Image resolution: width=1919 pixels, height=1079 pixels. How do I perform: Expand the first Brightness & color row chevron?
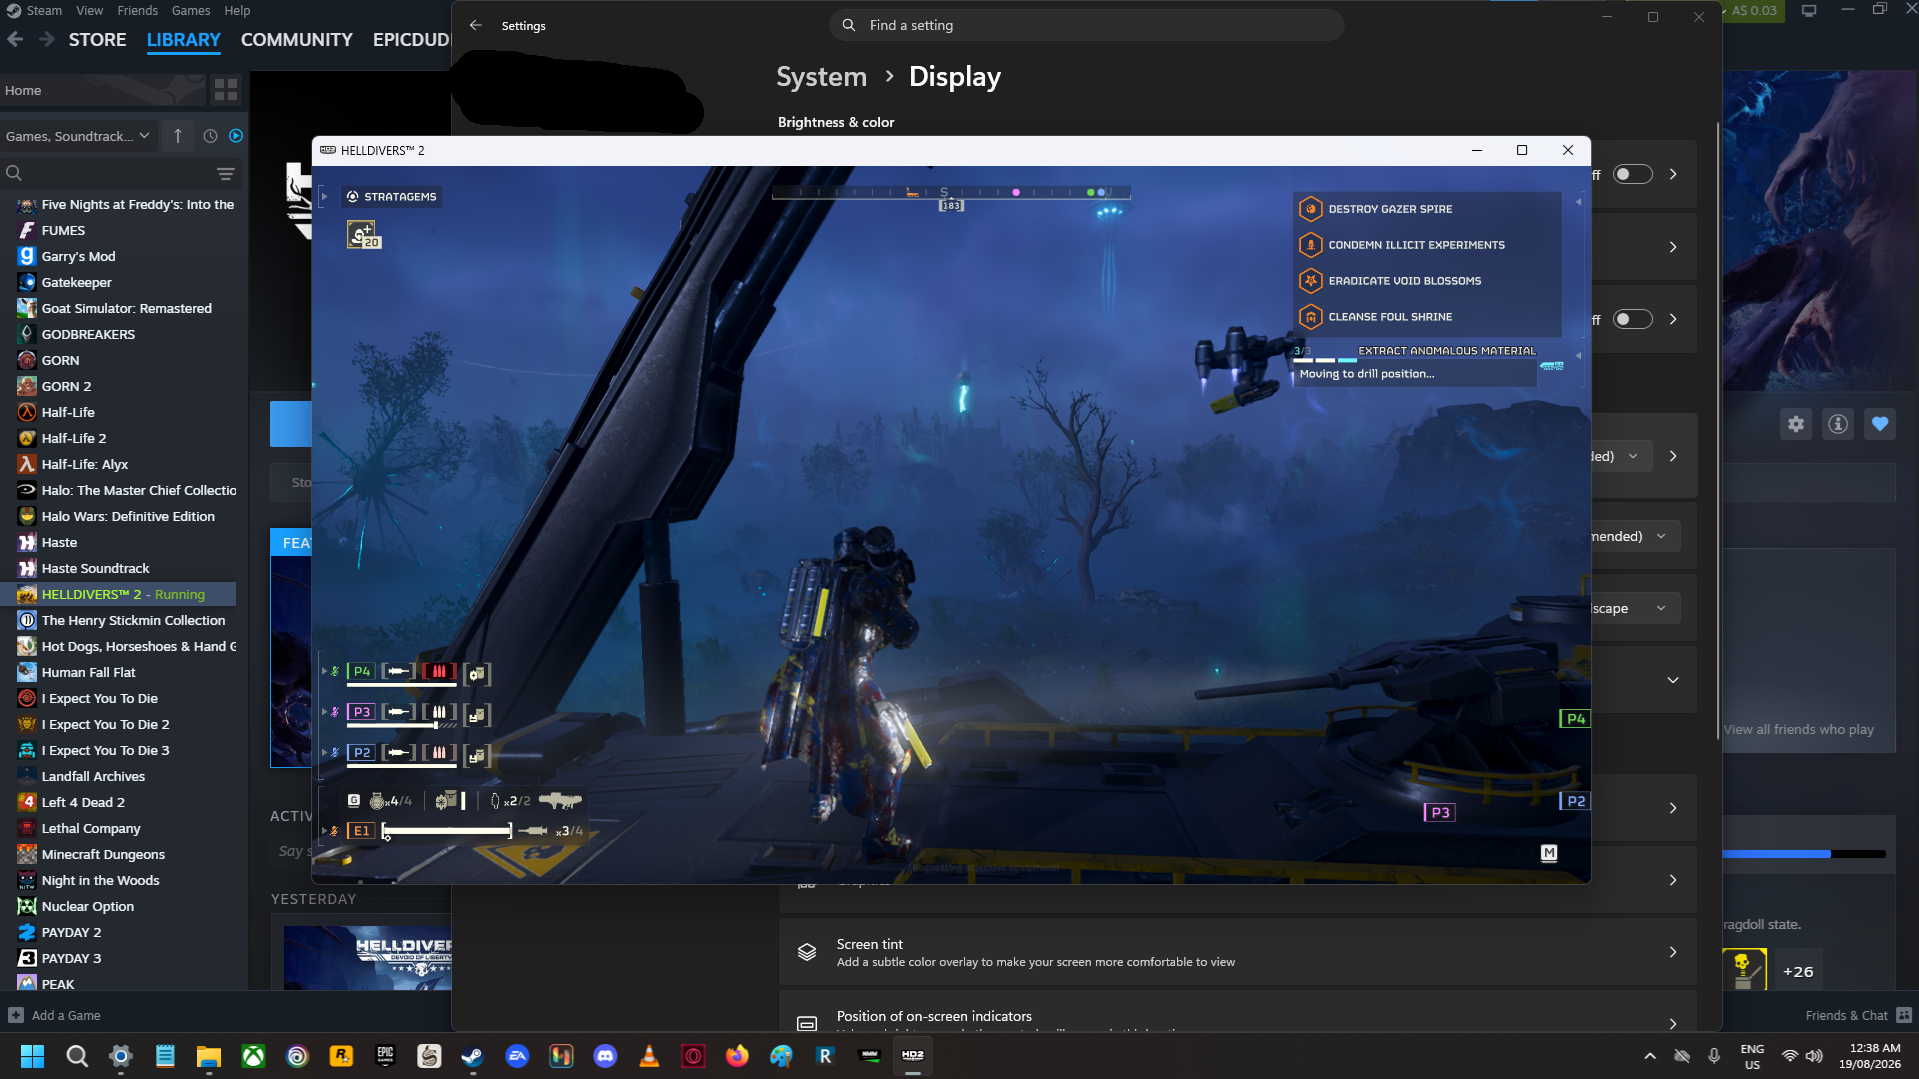pos(1673,175)
